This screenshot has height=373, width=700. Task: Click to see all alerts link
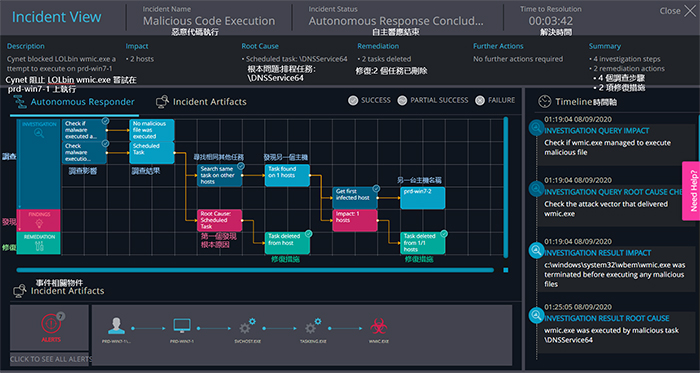(x=51, y=359)
